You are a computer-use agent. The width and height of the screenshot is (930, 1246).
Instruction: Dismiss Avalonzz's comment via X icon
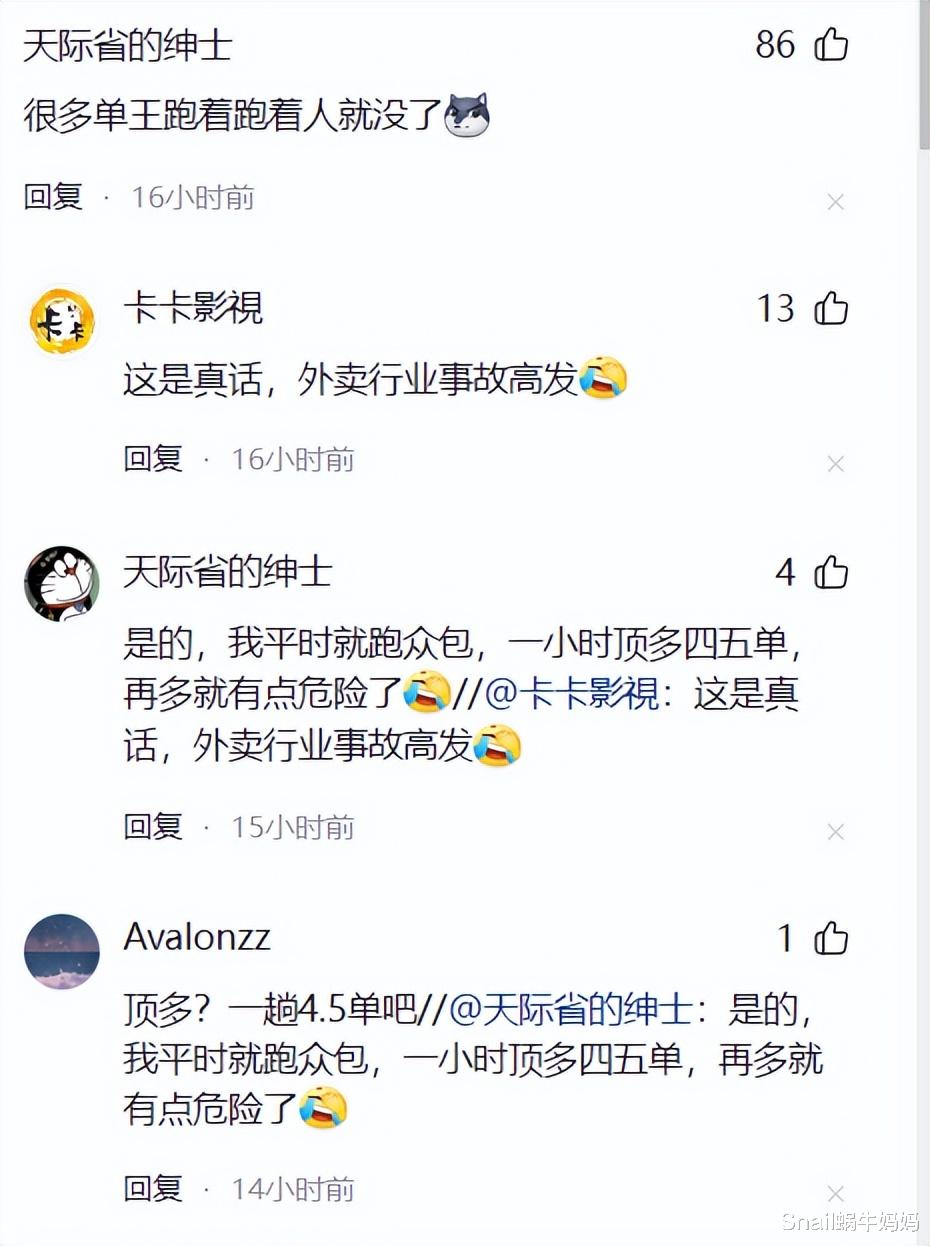coord(836,1194)
